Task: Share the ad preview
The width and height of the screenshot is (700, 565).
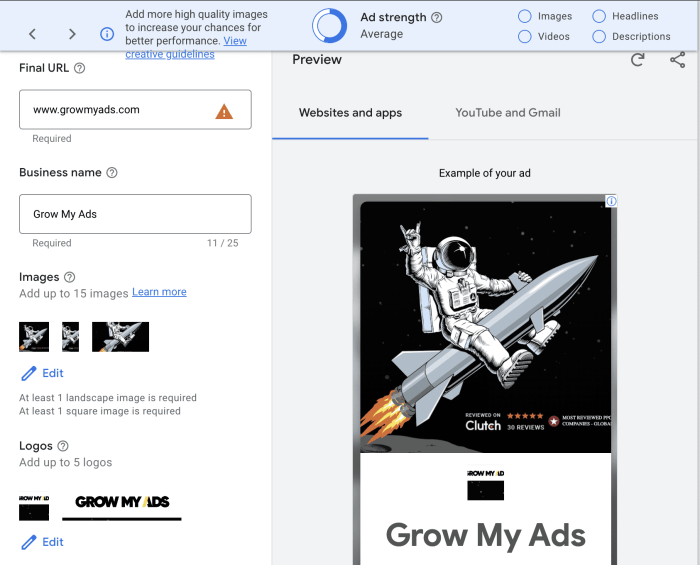Action: pyautogui.click(x=678, y=60)
